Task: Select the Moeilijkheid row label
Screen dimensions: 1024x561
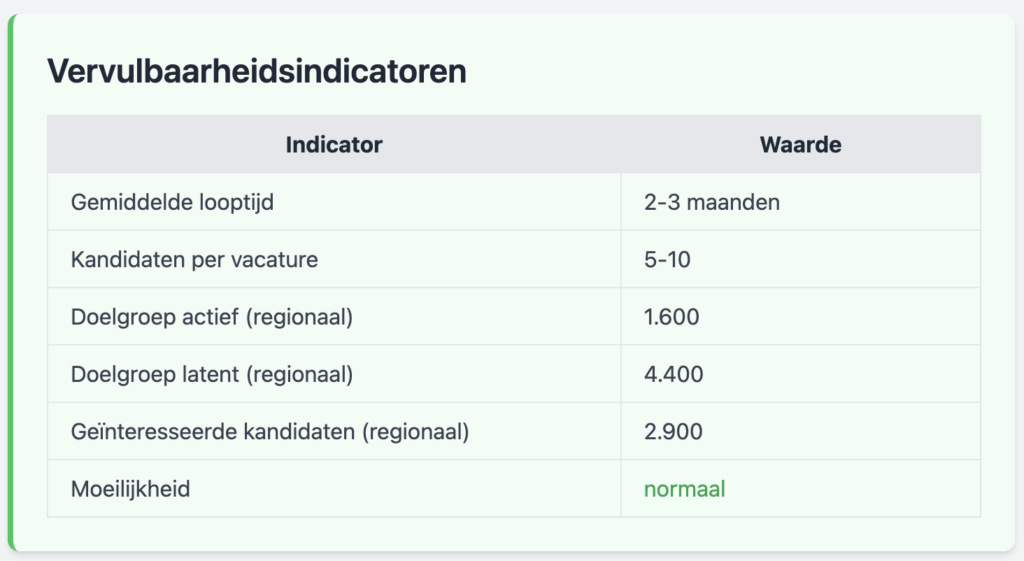Action: coord(130,489)
